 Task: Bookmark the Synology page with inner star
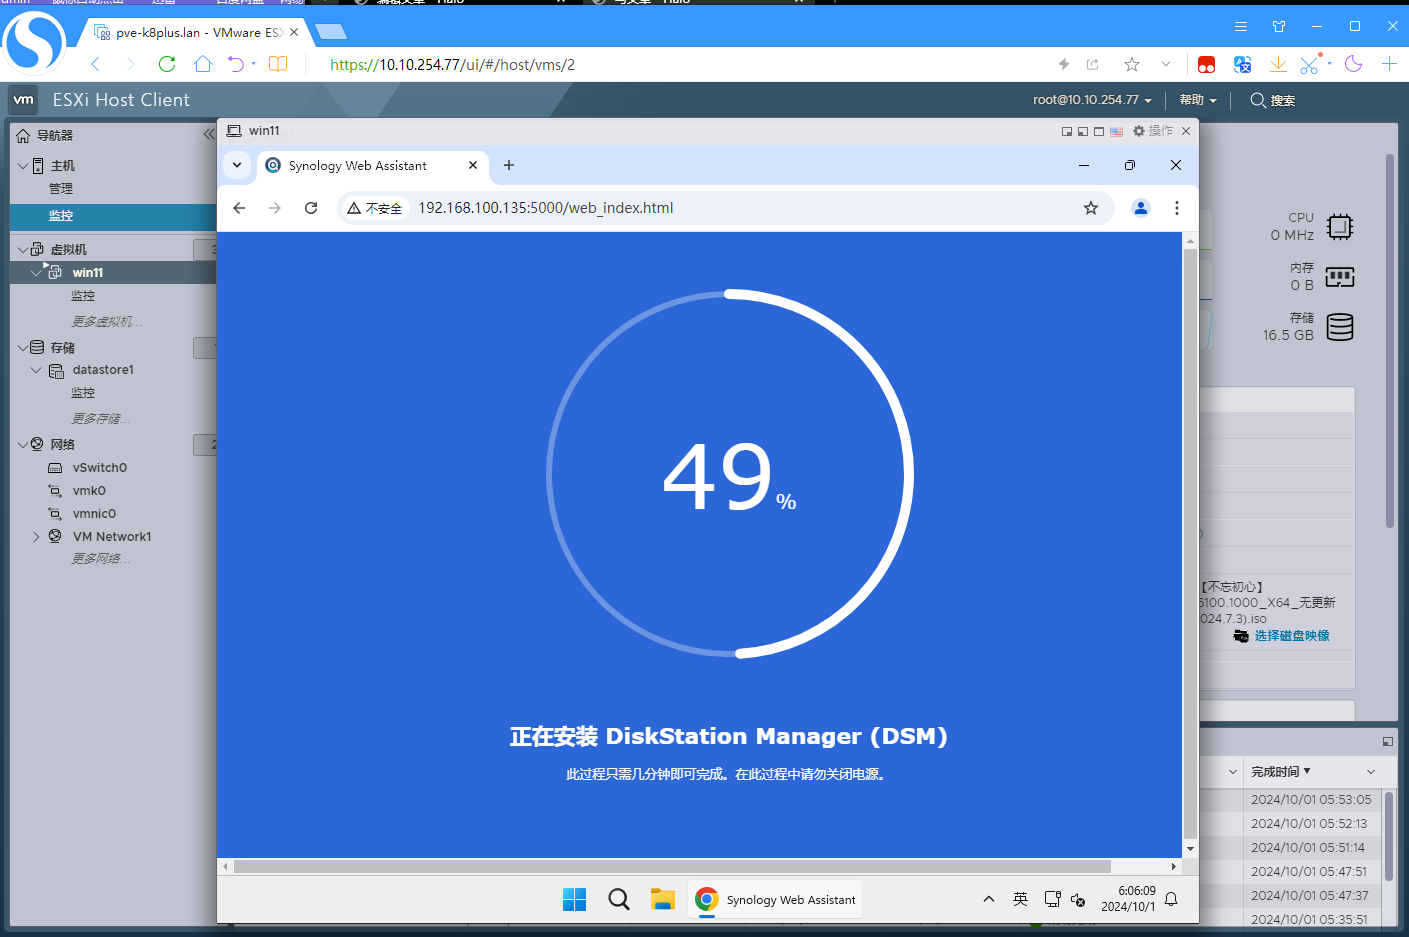tap(1091, 208)
